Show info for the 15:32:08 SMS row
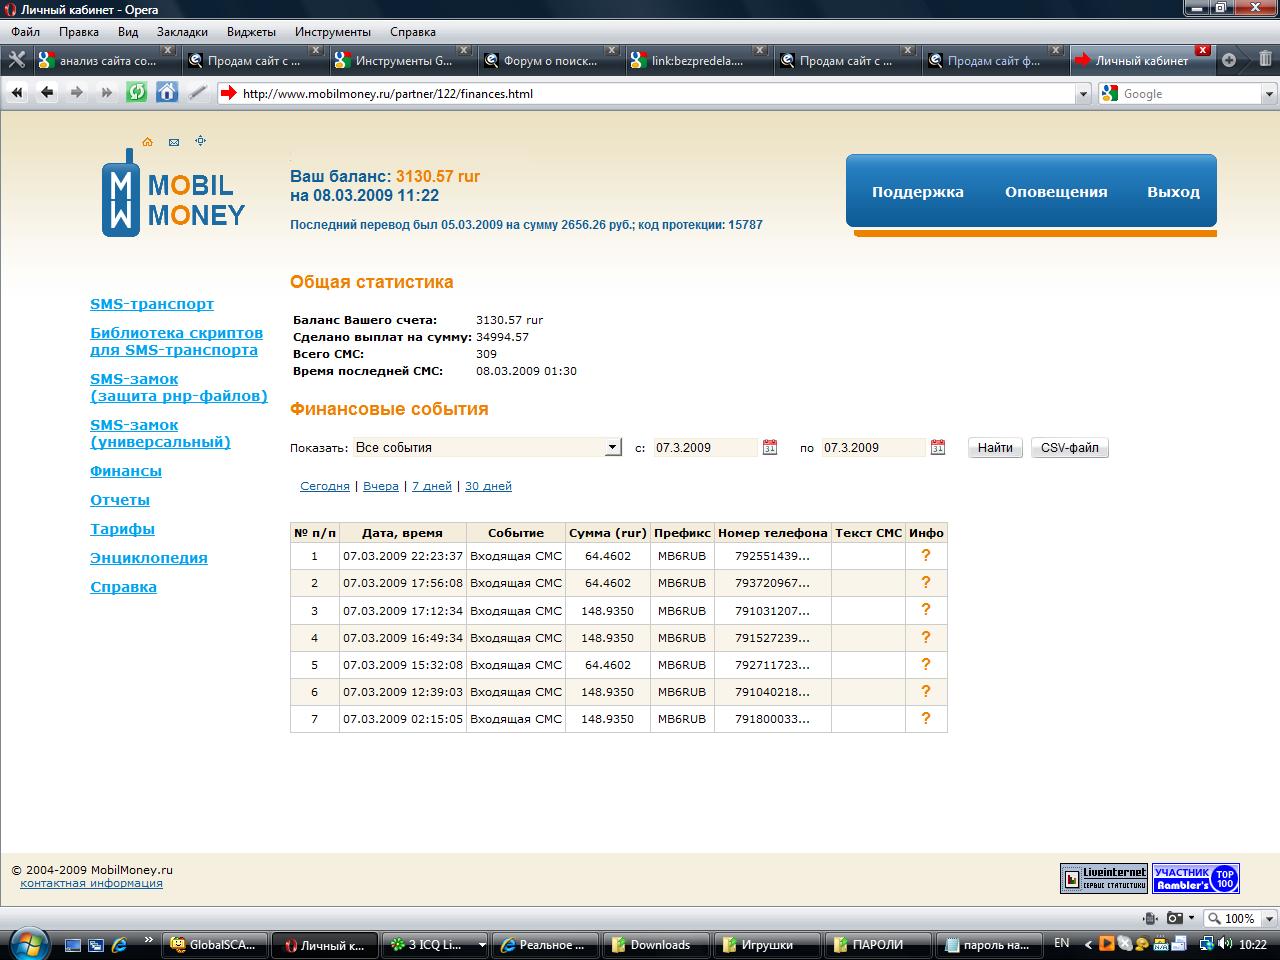Screen dimensions: 1280x960 (x=925, y=664)
